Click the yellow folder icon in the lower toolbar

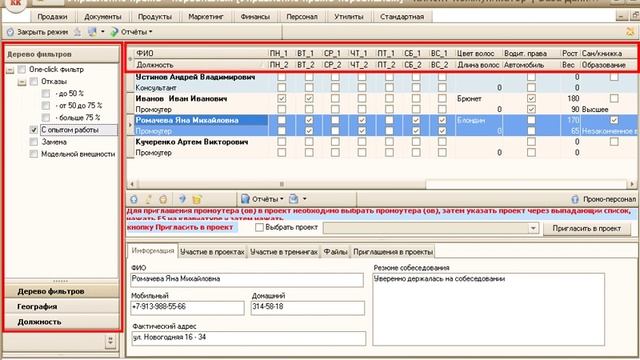(197, 199)
